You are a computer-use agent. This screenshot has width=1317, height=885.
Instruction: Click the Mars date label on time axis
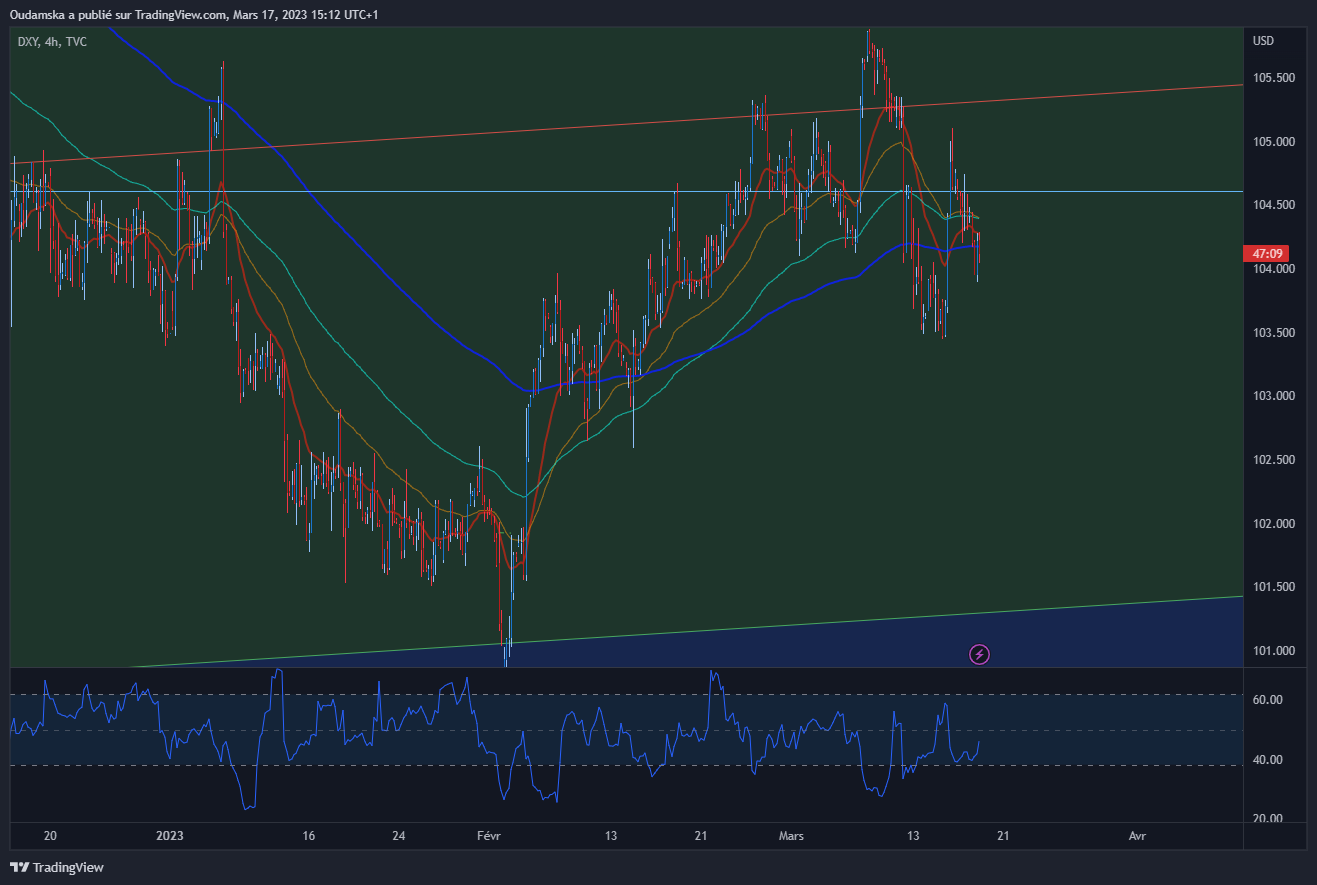point(791,835)
